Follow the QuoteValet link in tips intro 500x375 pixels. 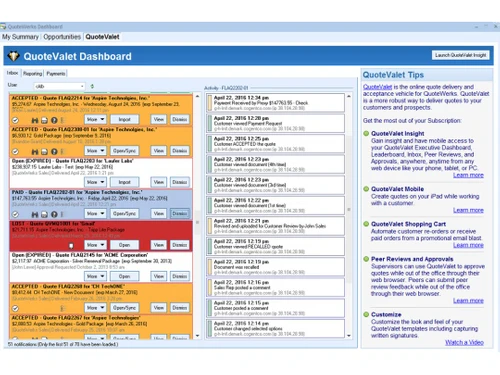[377, 87]
